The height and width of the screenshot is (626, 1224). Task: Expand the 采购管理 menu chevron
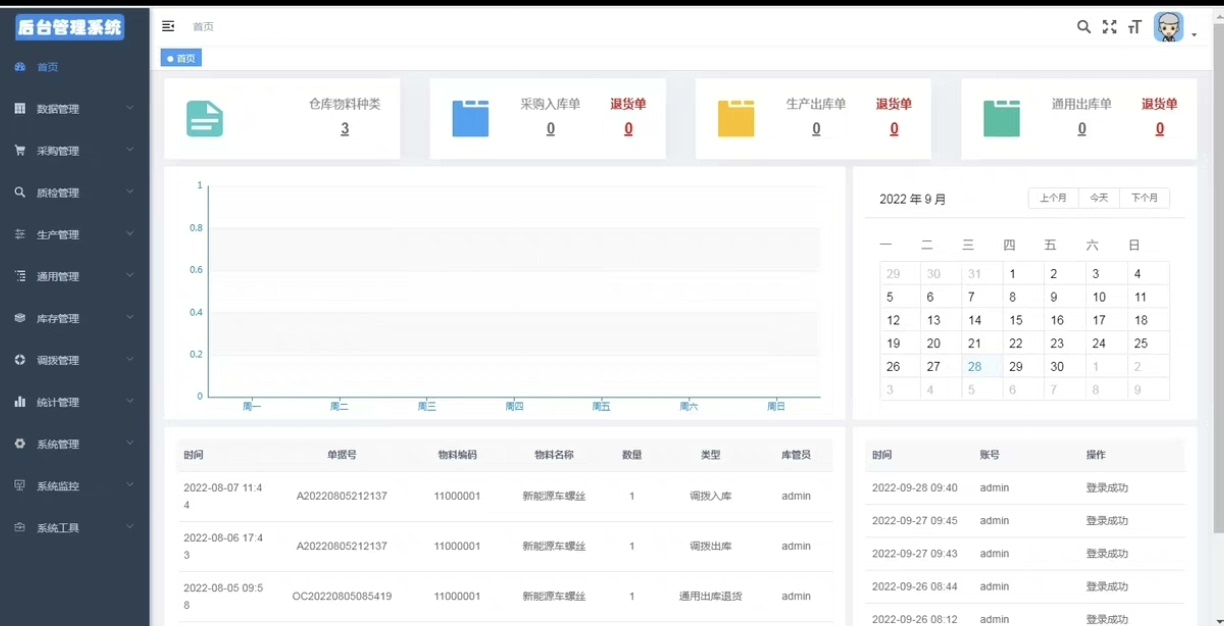point(130,150)
